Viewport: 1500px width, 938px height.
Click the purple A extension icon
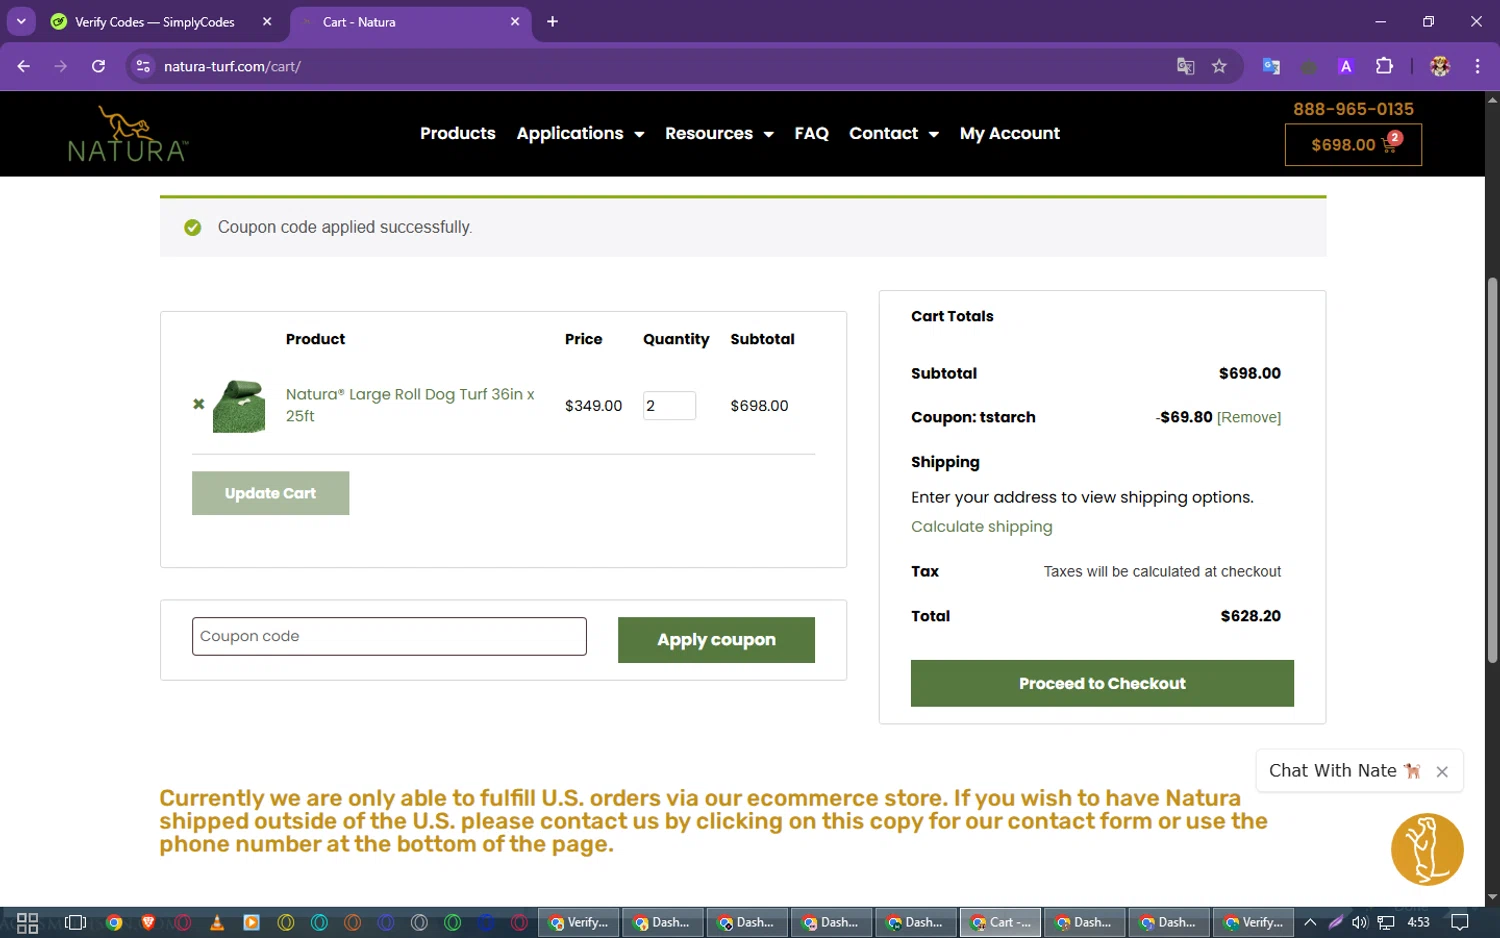point(1346,66)
